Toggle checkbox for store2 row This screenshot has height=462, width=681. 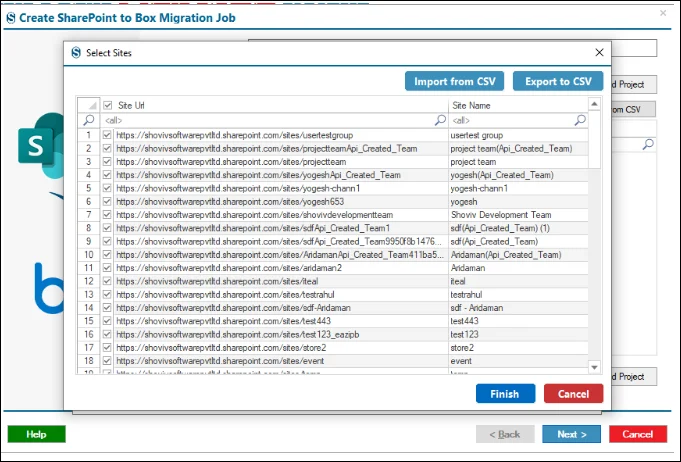click(107, 347)
